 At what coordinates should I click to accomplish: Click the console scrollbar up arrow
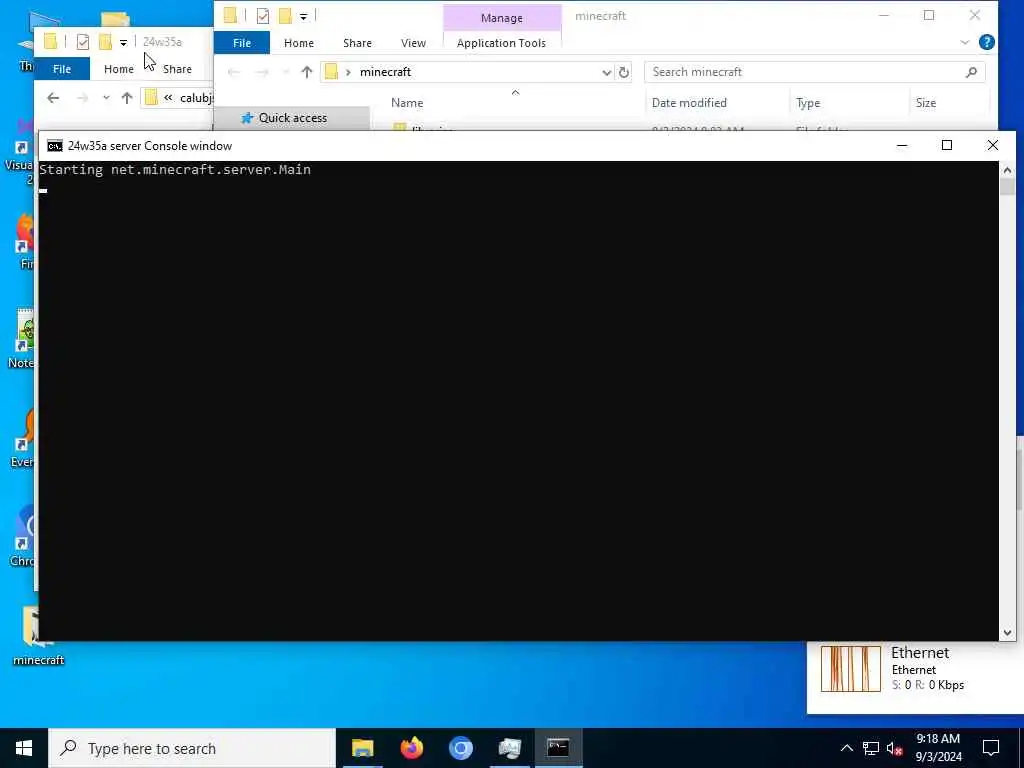1007,170
